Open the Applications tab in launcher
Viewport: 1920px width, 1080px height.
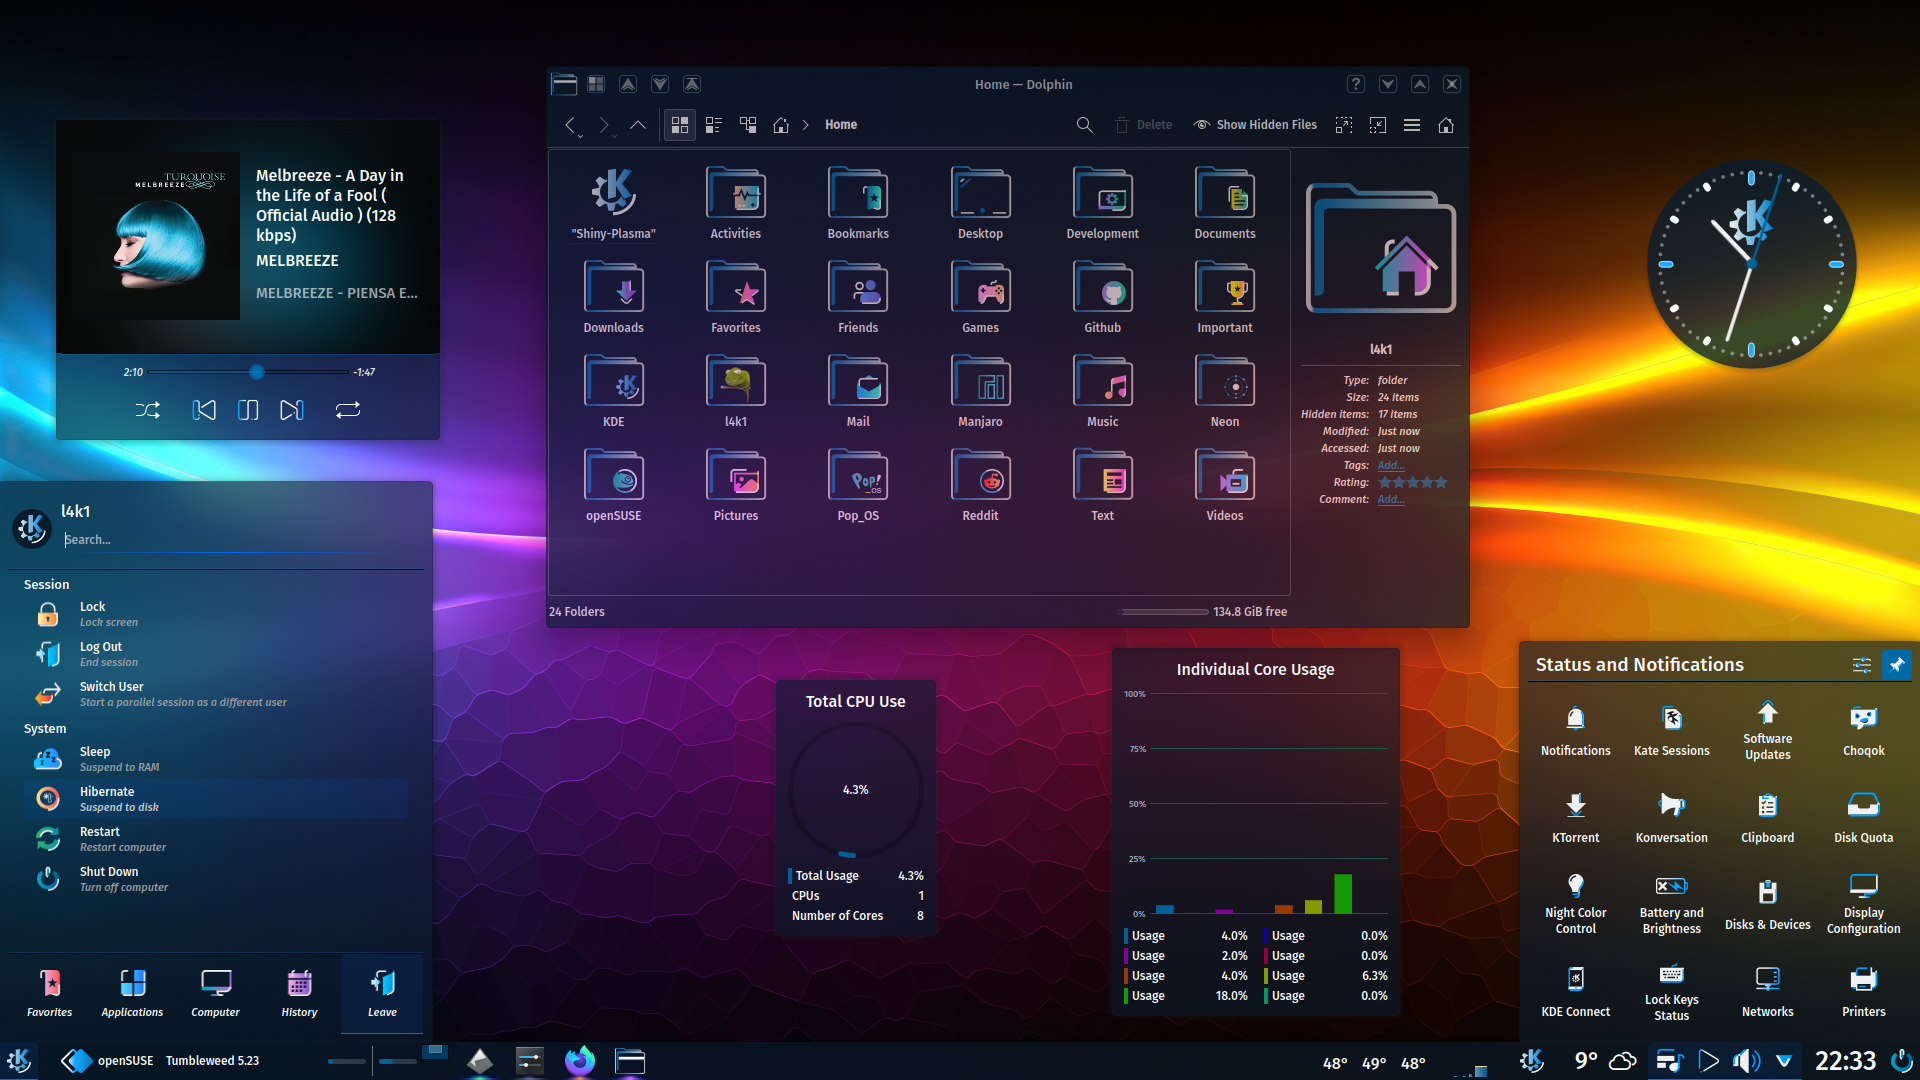[x=132, y=994]
